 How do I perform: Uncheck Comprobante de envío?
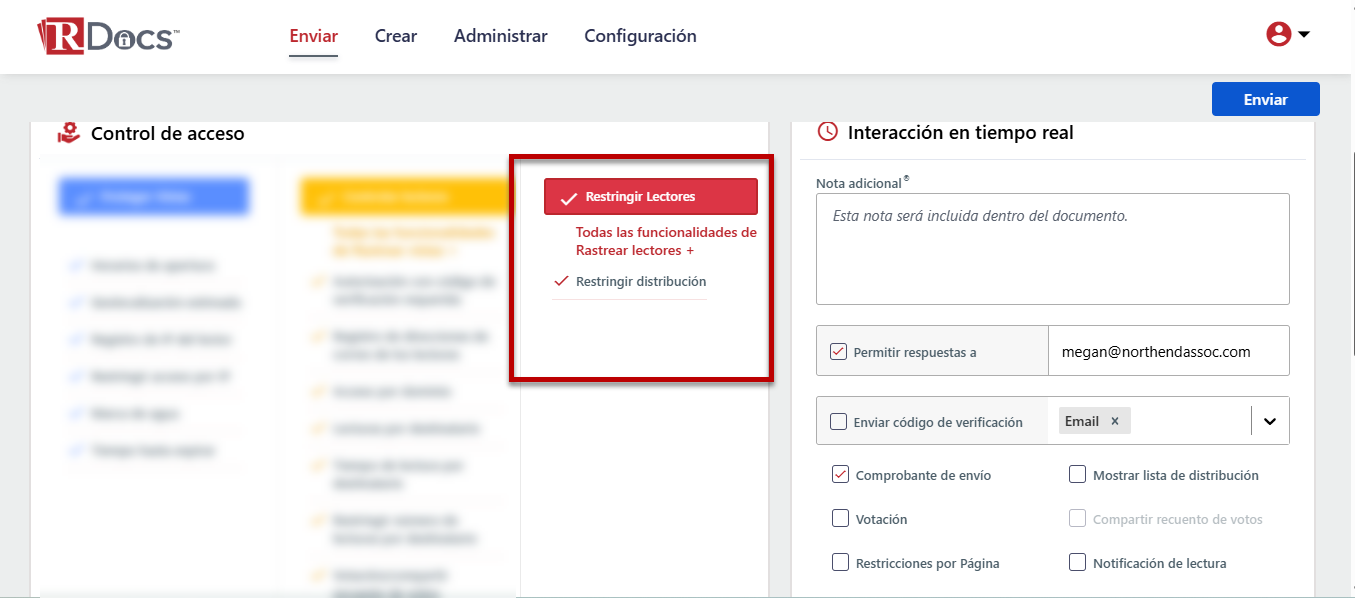840,475
